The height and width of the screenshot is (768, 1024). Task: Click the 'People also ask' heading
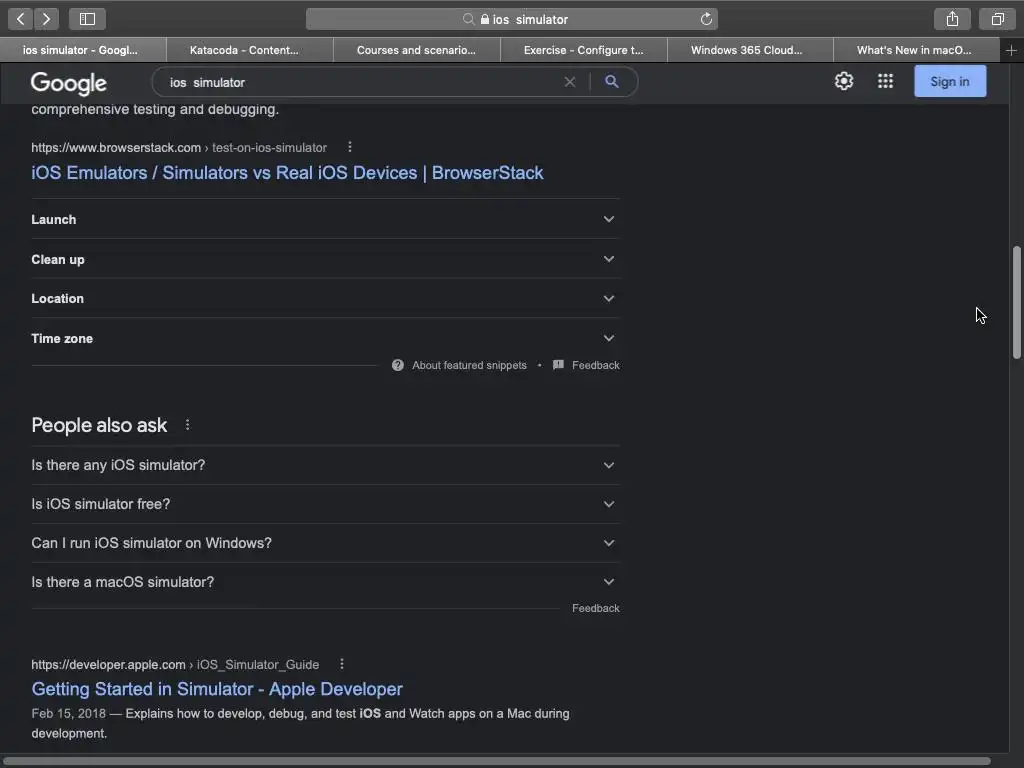point(99,425)
